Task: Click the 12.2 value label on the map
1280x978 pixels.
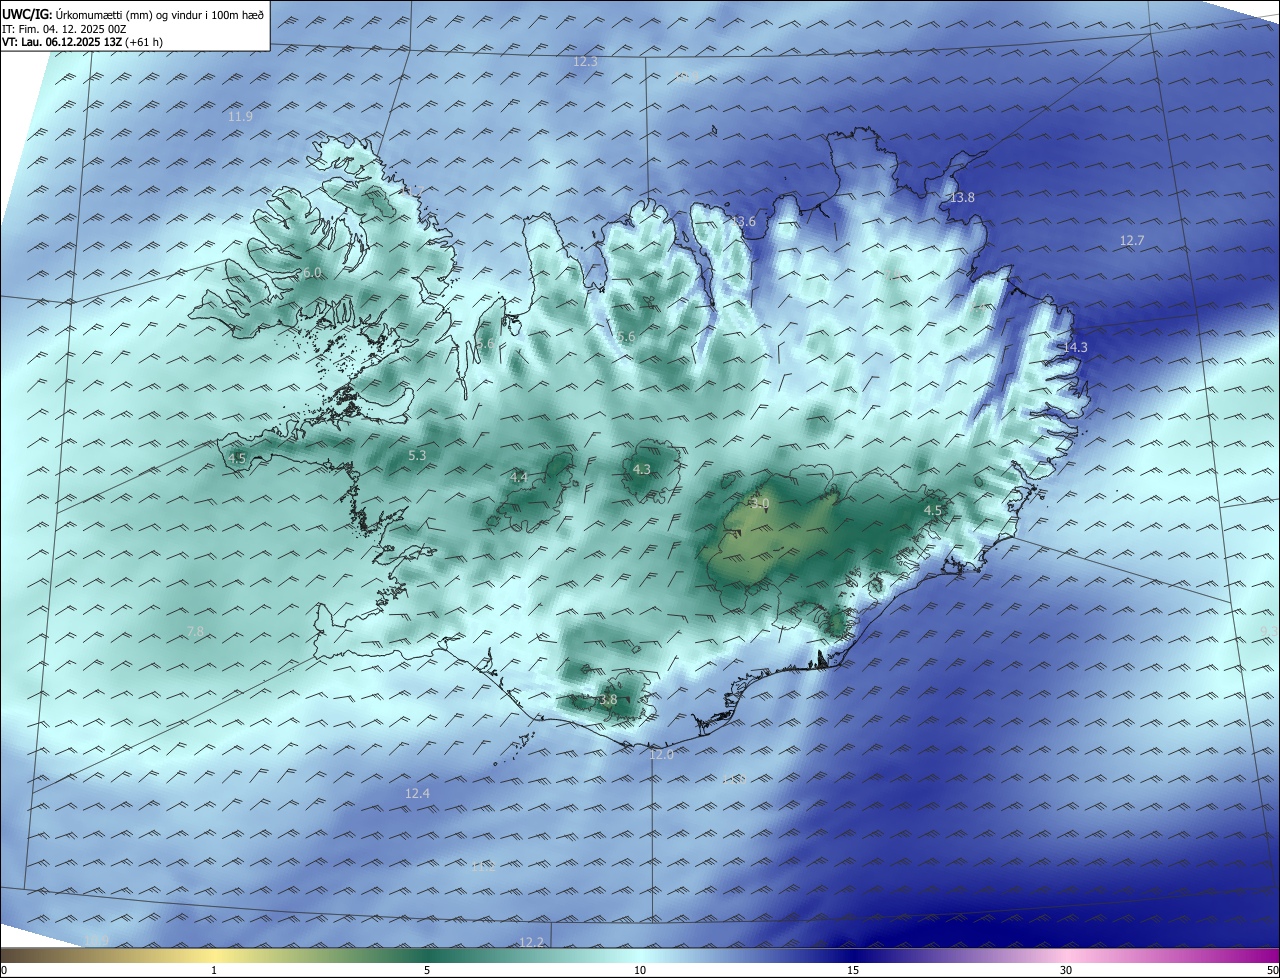Action: pyautogui.click(x=532, y=943)
